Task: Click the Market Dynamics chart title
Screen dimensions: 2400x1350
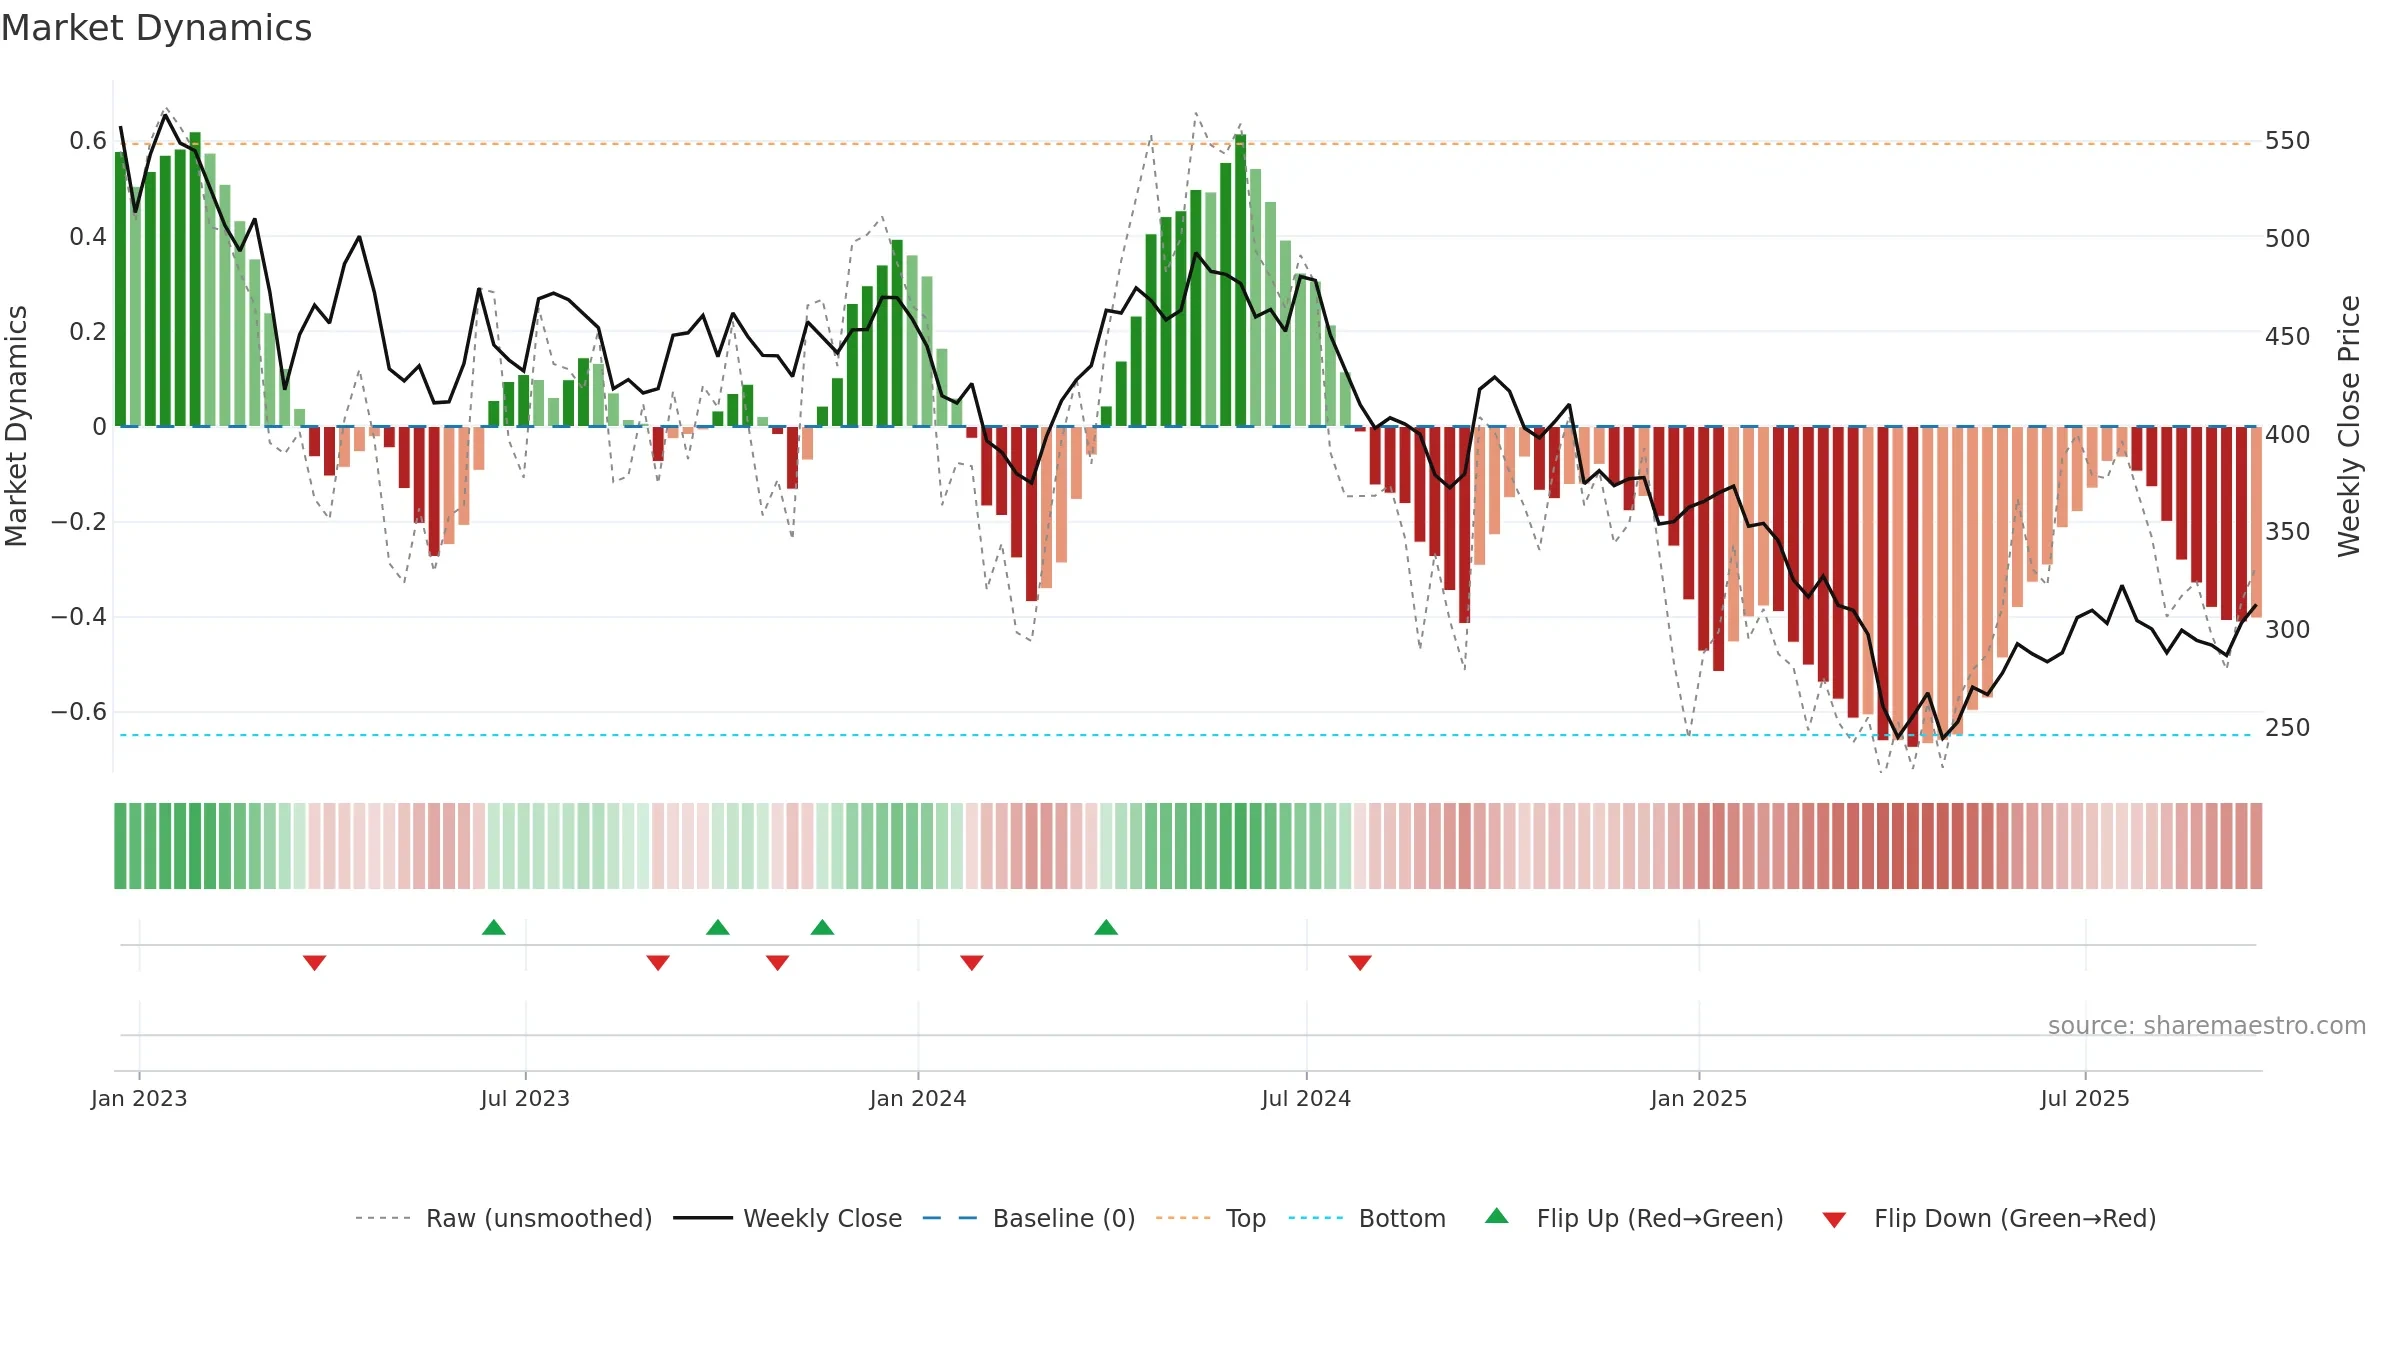Action: (x=157, y=28)
